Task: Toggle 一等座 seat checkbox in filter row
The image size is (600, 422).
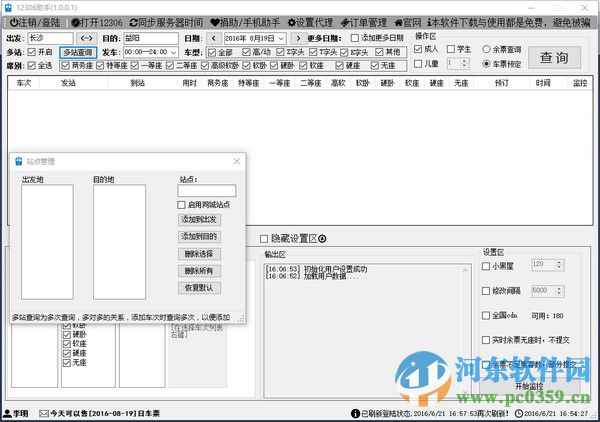Action: pos(135,65)
